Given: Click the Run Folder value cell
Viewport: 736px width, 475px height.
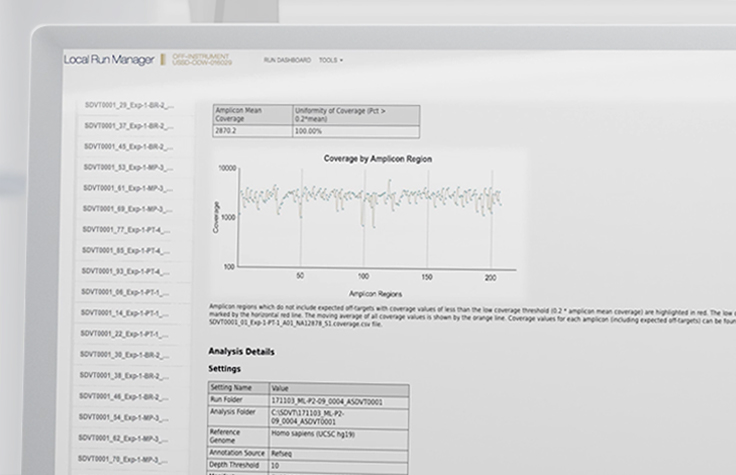Looking at the screenshot, I should coord(338,401).
